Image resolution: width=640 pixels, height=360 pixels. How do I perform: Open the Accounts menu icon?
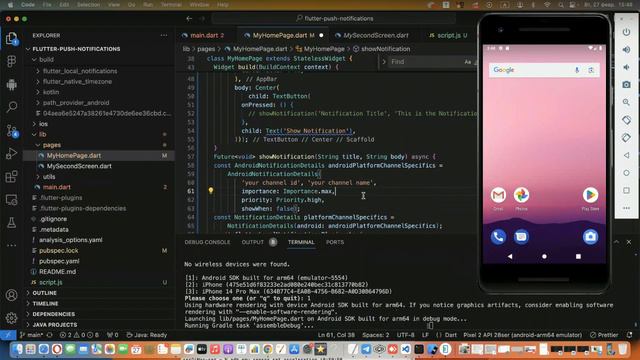tap(11, 295)
